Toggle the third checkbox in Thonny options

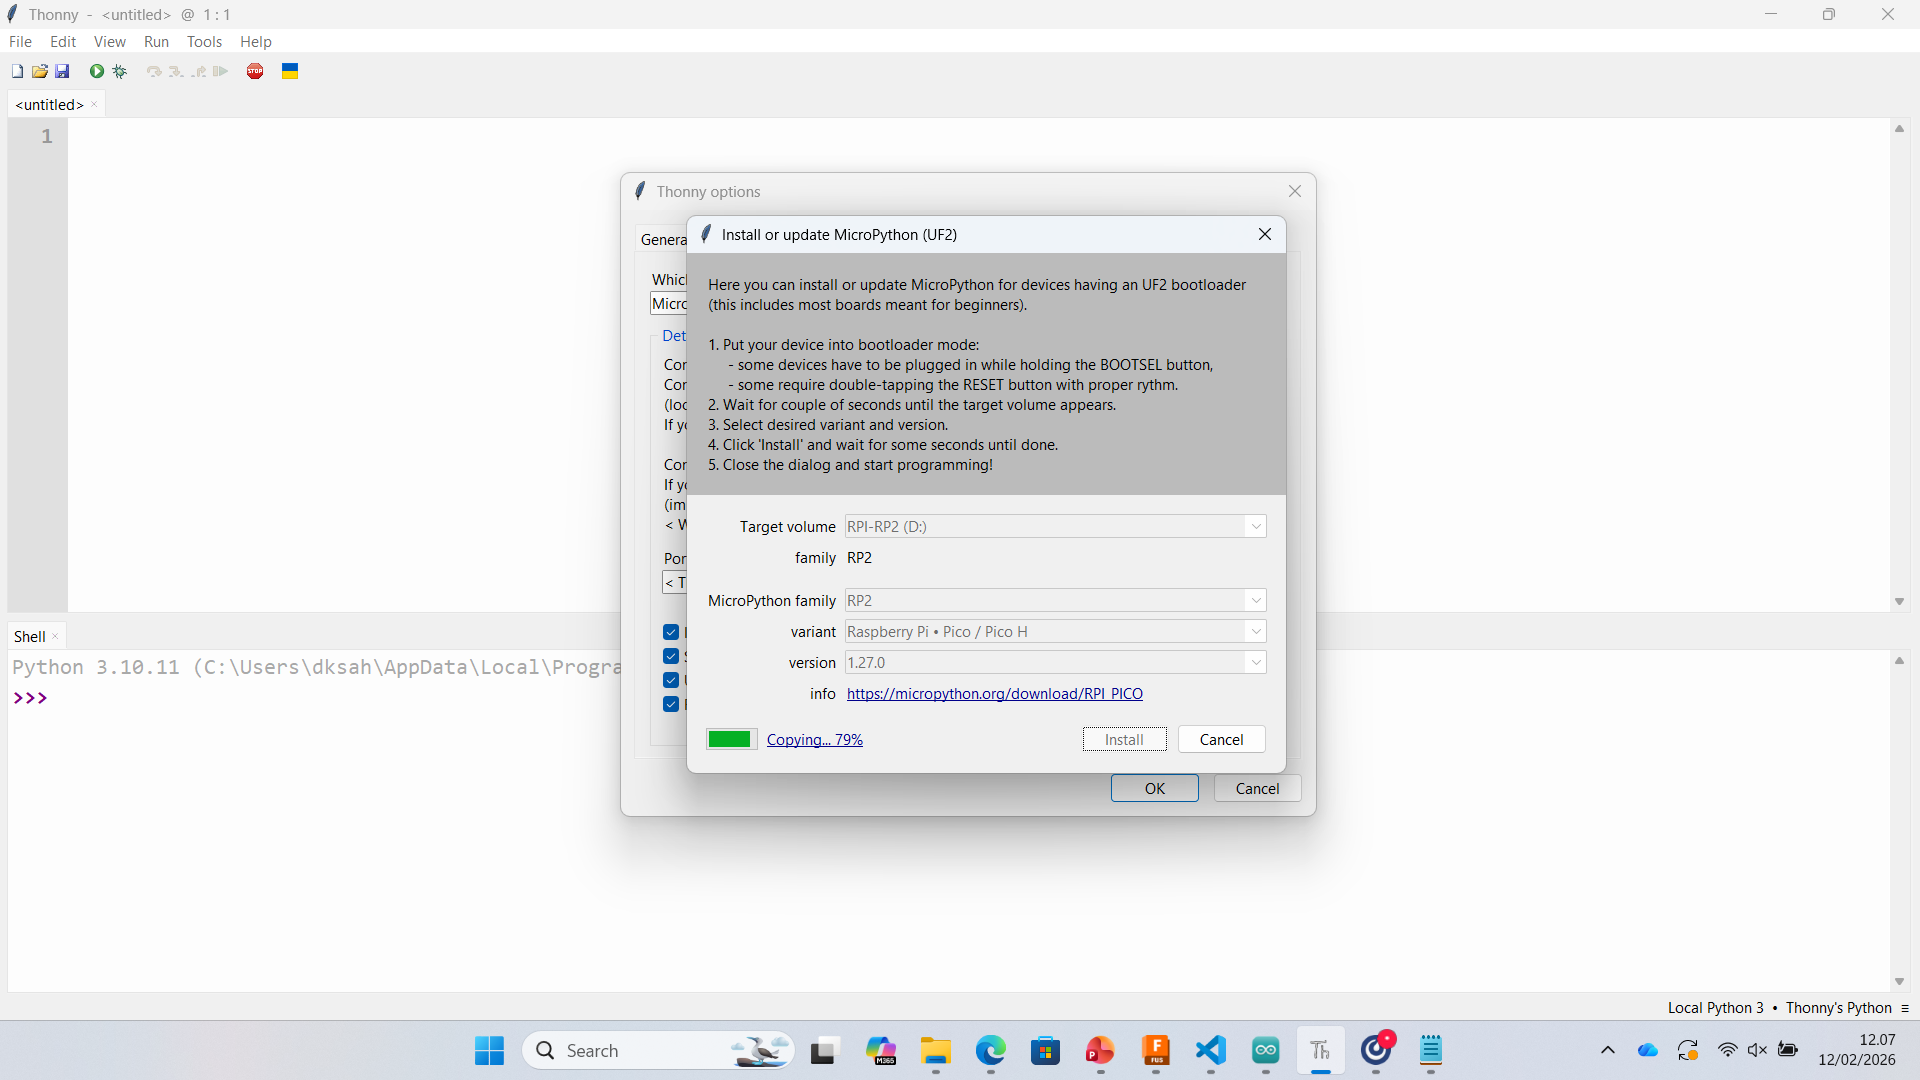(671, 680)
